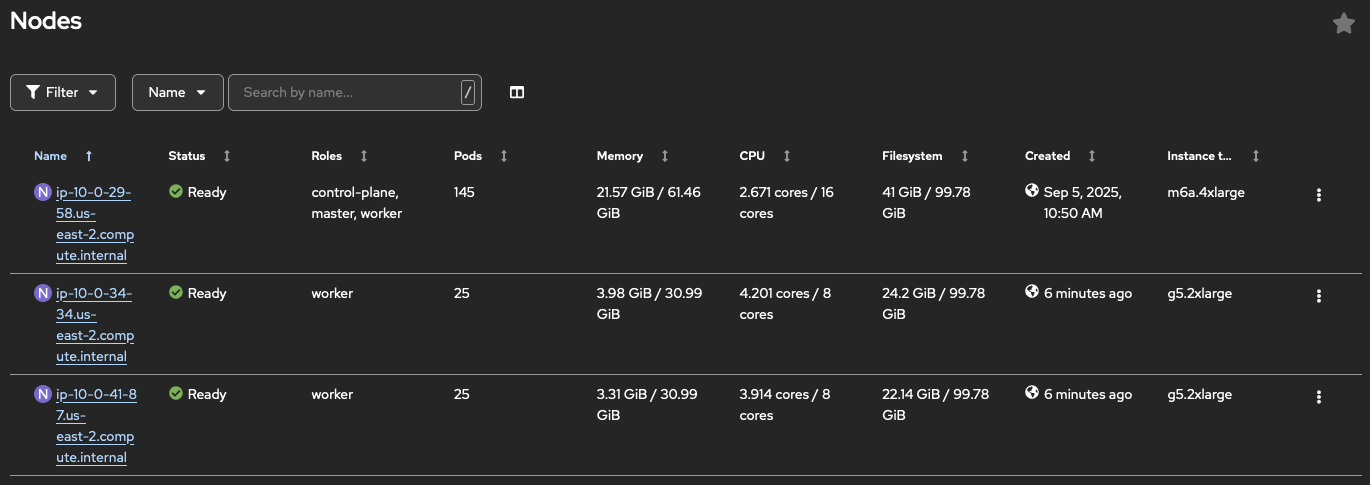Sort table by Roles column header
The image size is (1370, 485).
pos(327,156)
